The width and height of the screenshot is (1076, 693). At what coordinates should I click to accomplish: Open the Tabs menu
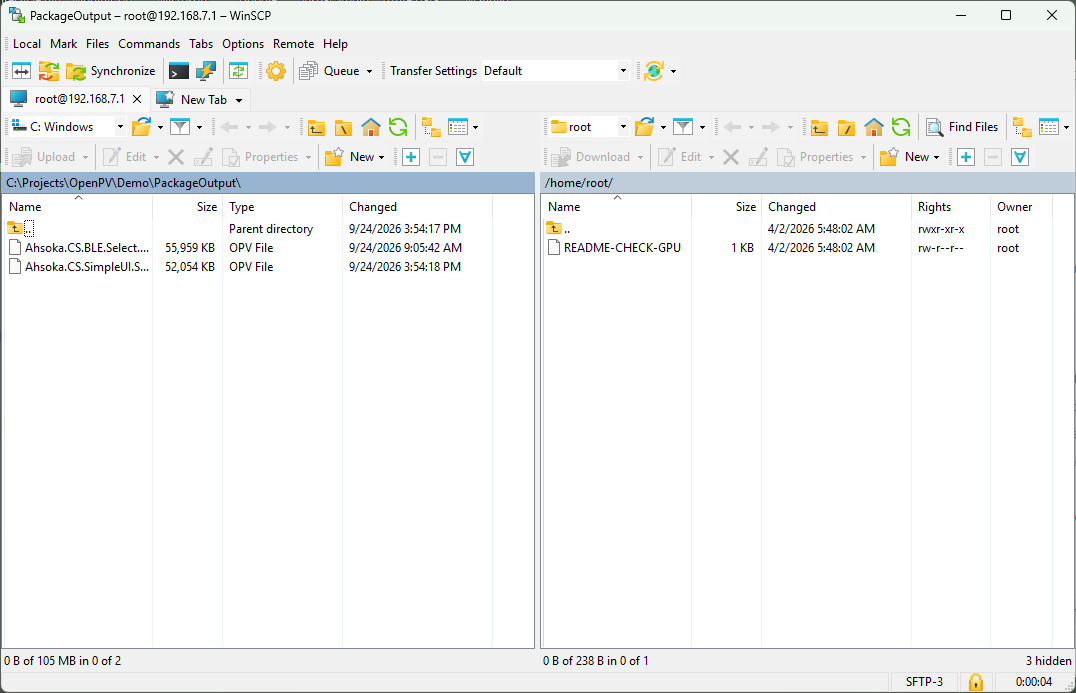click(201, 44)
